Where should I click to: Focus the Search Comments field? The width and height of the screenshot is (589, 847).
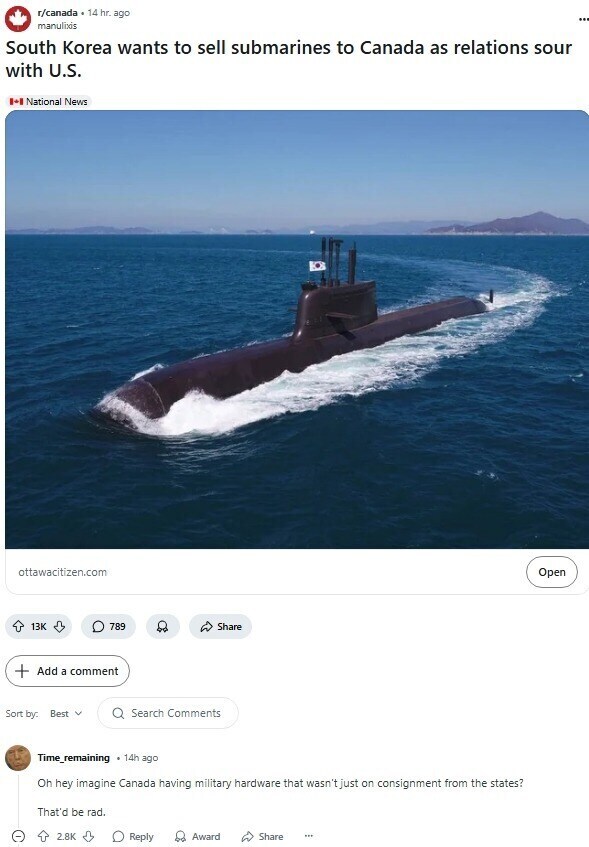point(168,713)
